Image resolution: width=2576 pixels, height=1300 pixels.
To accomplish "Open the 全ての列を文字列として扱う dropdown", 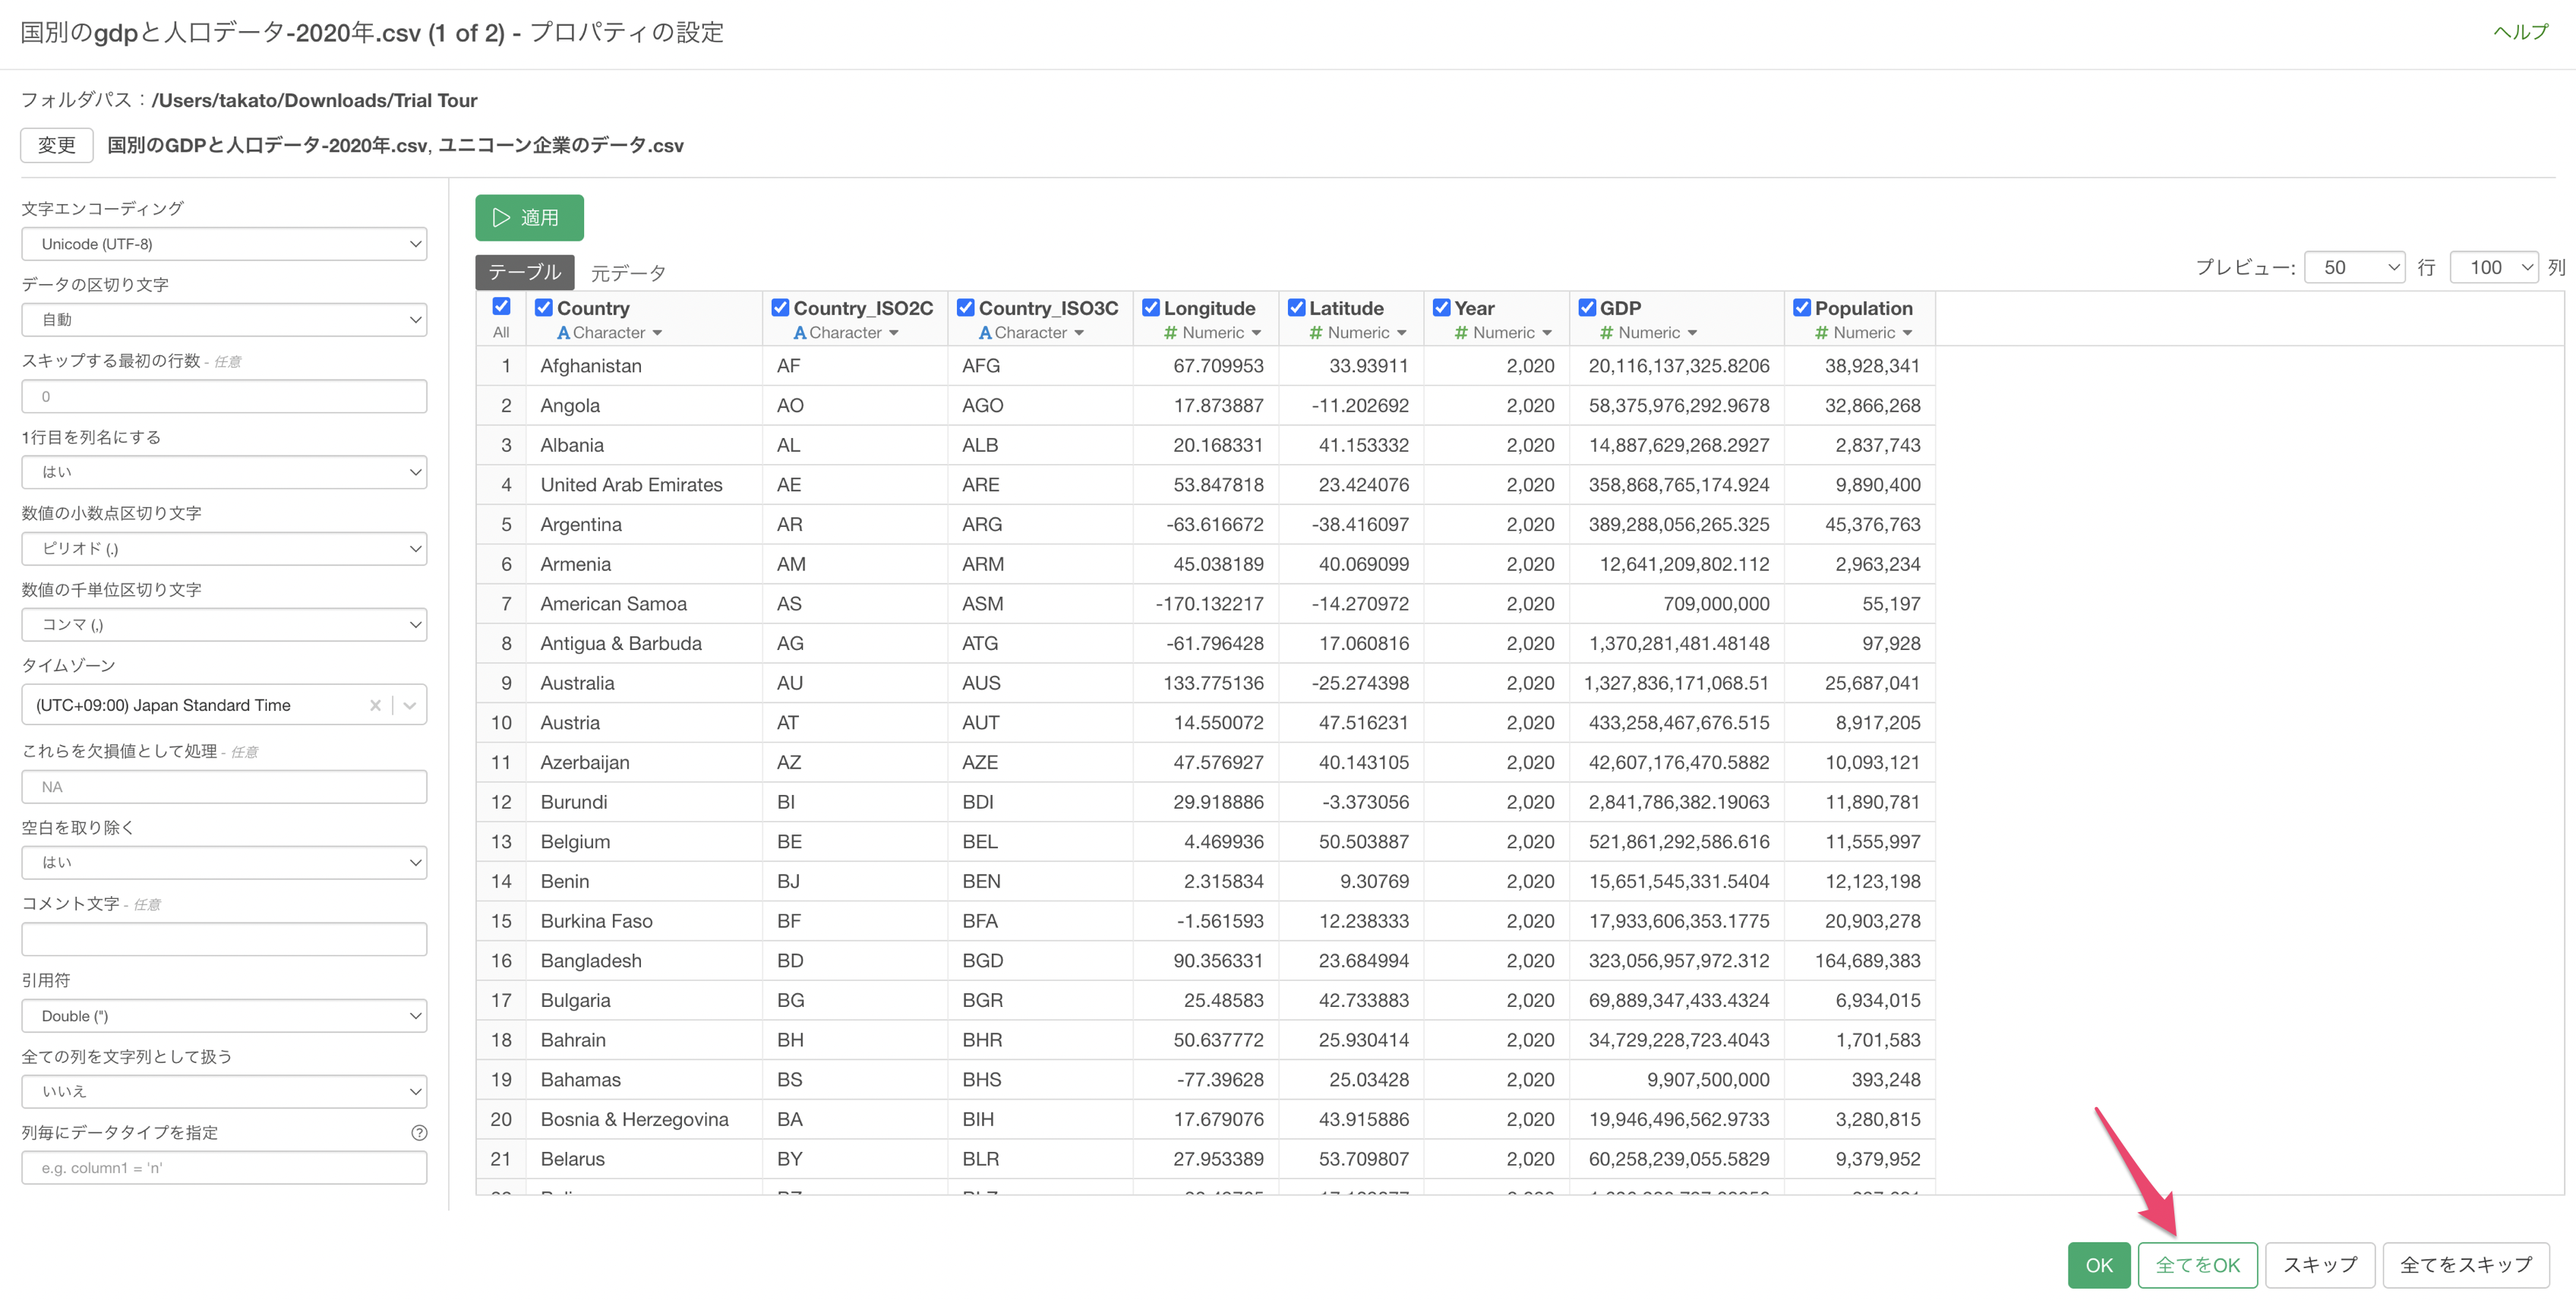I will 224,1091.
